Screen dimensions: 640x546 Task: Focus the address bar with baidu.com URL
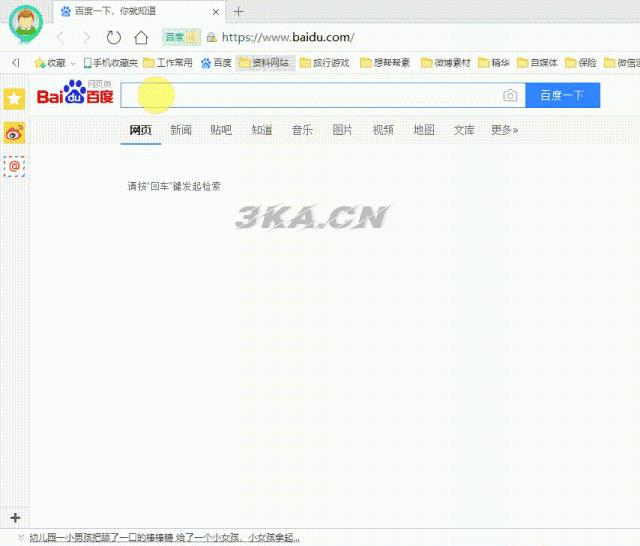[288, 38]
